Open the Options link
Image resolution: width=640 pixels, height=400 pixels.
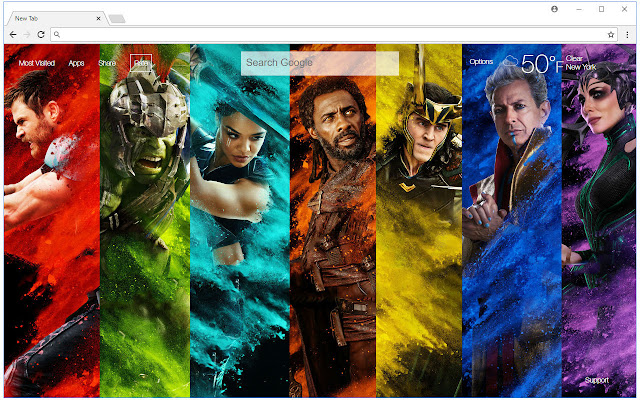click(481, 62)
